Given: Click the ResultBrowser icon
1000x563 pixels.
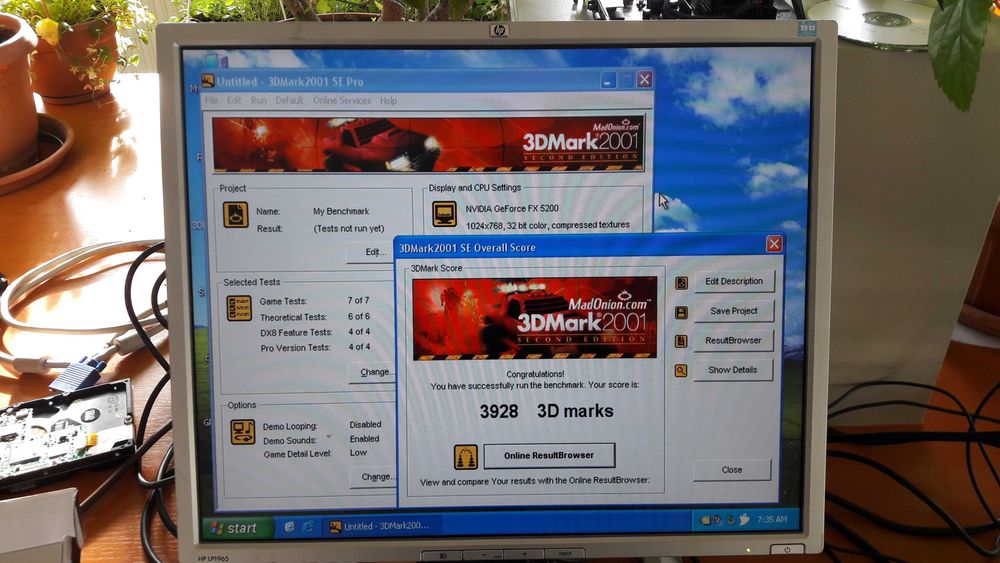Looking at the screenshot, I should pos(681,341).
